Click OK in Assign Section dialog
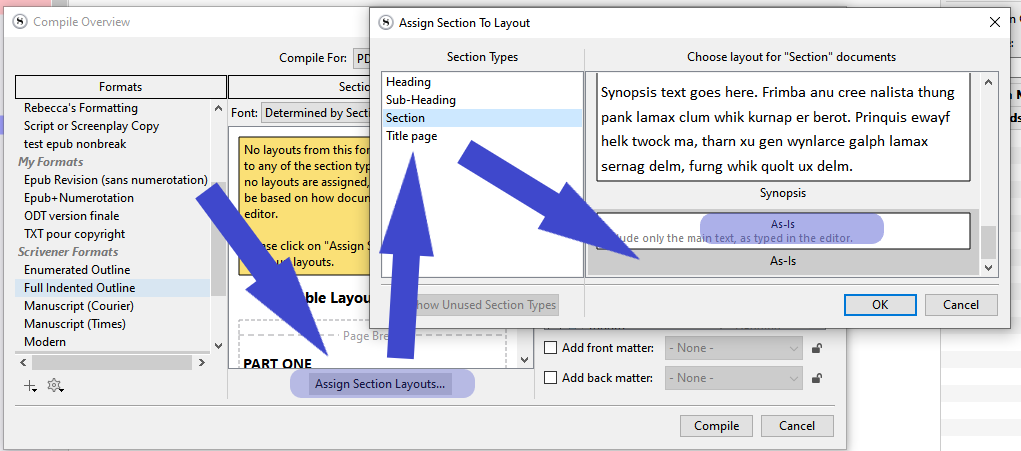The image size is (1021, 451). coord(879,304)
